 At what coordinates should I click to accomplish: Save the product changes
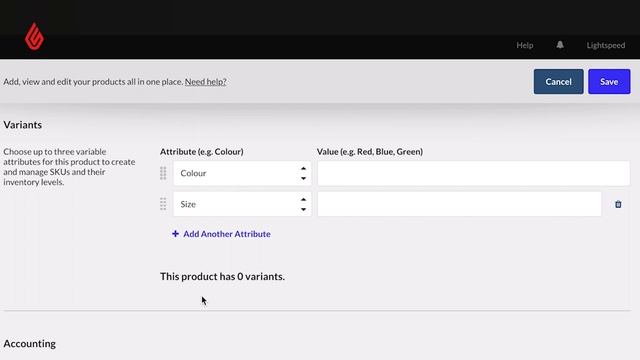pos(609,82)
